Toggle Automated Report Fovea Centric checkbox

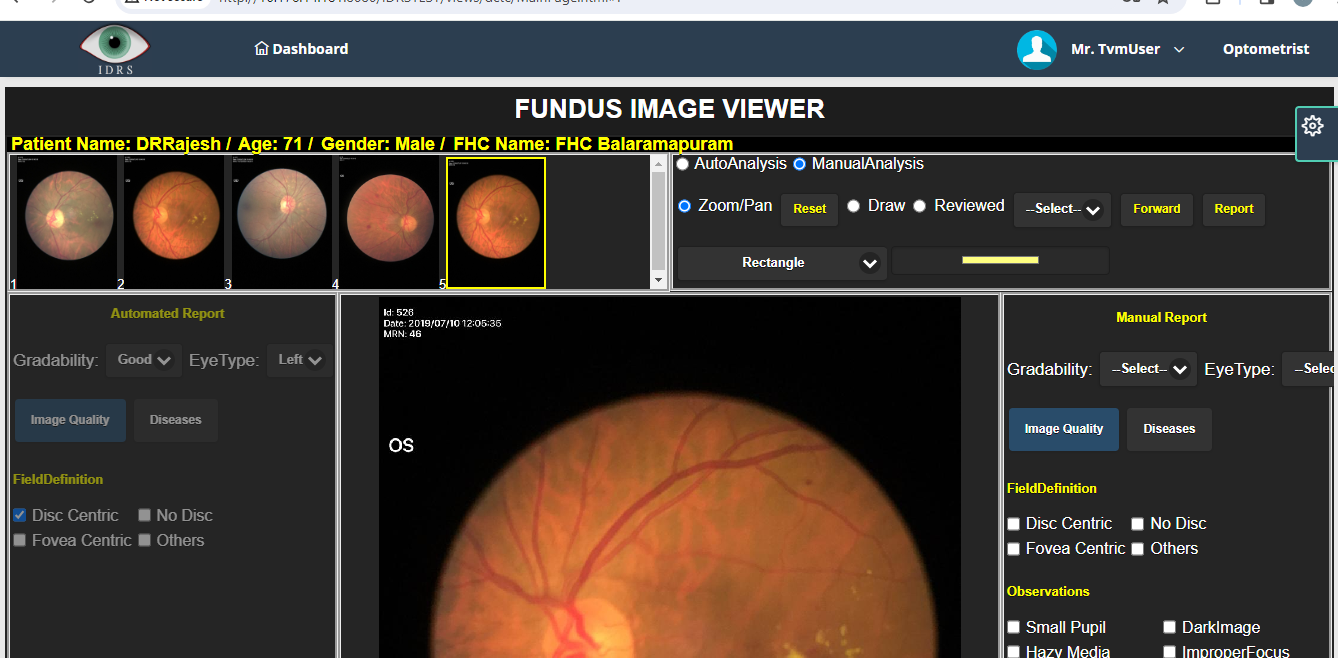tap(20, 540)
